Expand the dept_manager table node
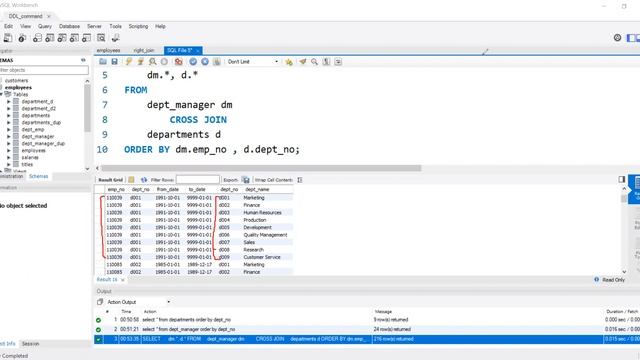This screenshot has height=360, width=640. (x=9, y=136)
